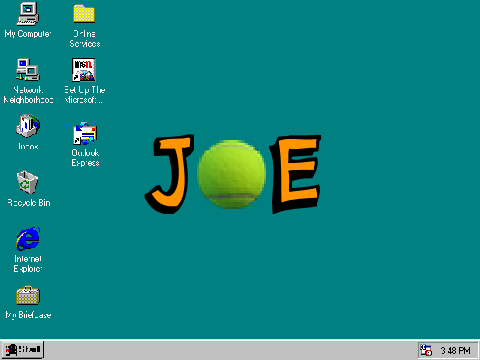The height and width of the screenshot is (360, 480).
Task: Open the Start menu button
Action: [22, 350]
